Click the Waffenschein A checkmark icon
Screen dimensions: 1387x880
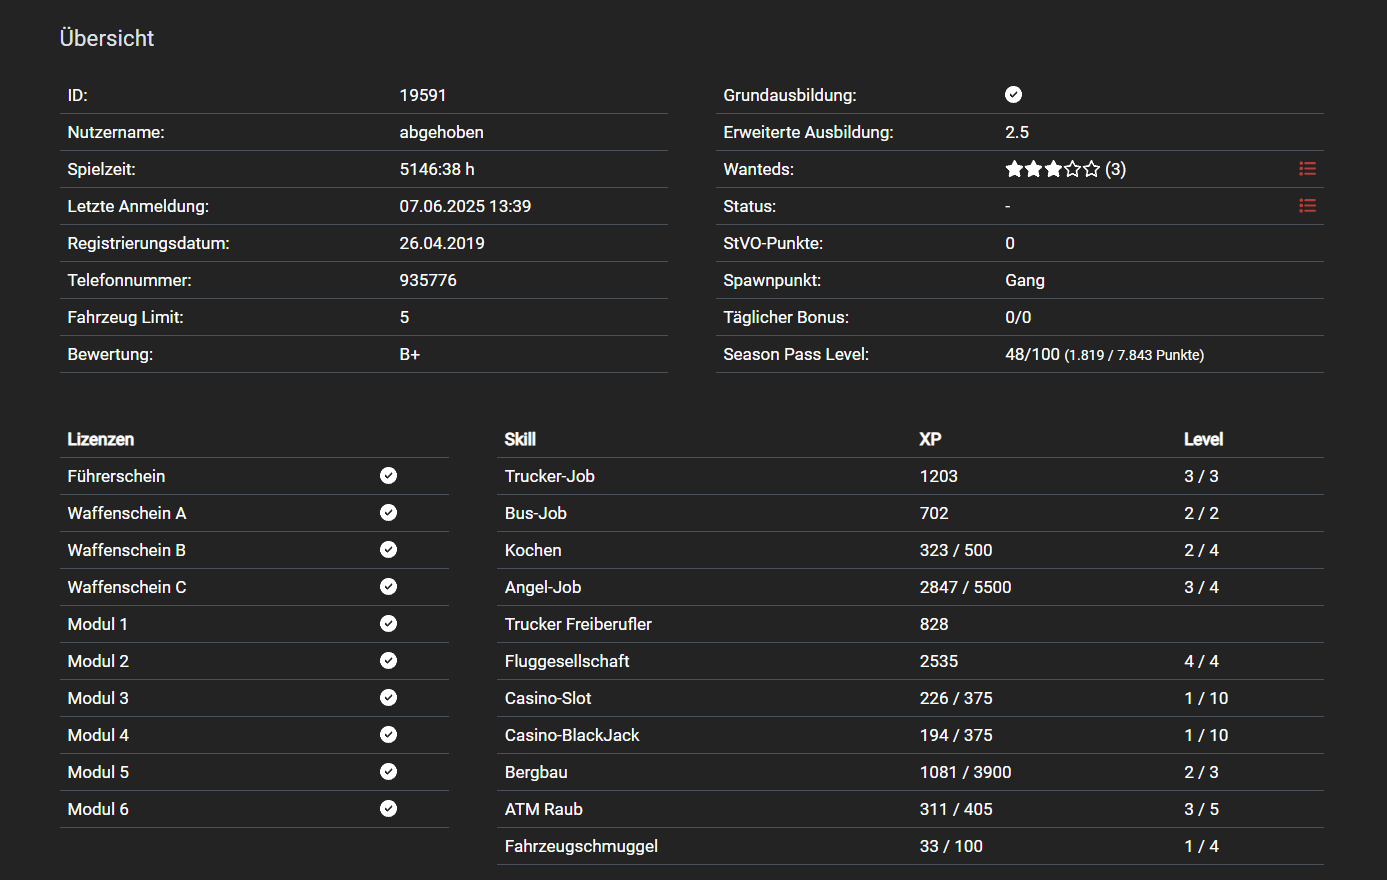coord(389,513)
